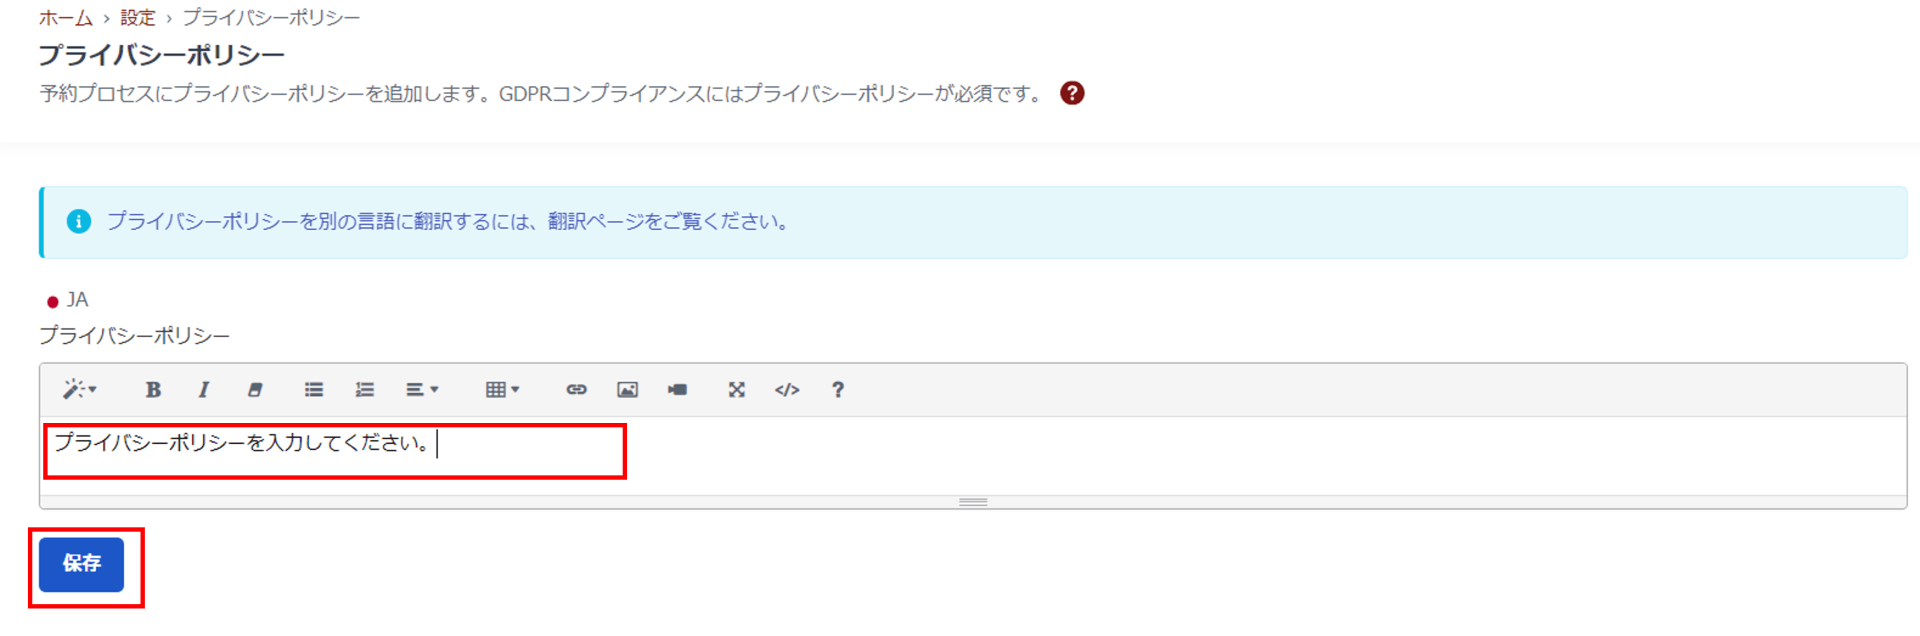This screenshot has height=636, width=1920.
Task: Navigate to 設定 in the breadcrumb
Action: (138, 18)
